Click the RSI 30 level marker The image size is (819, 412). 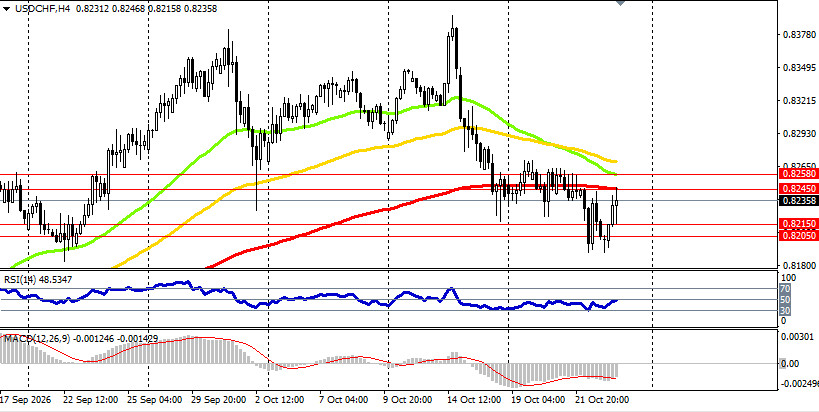pos(785,311)
